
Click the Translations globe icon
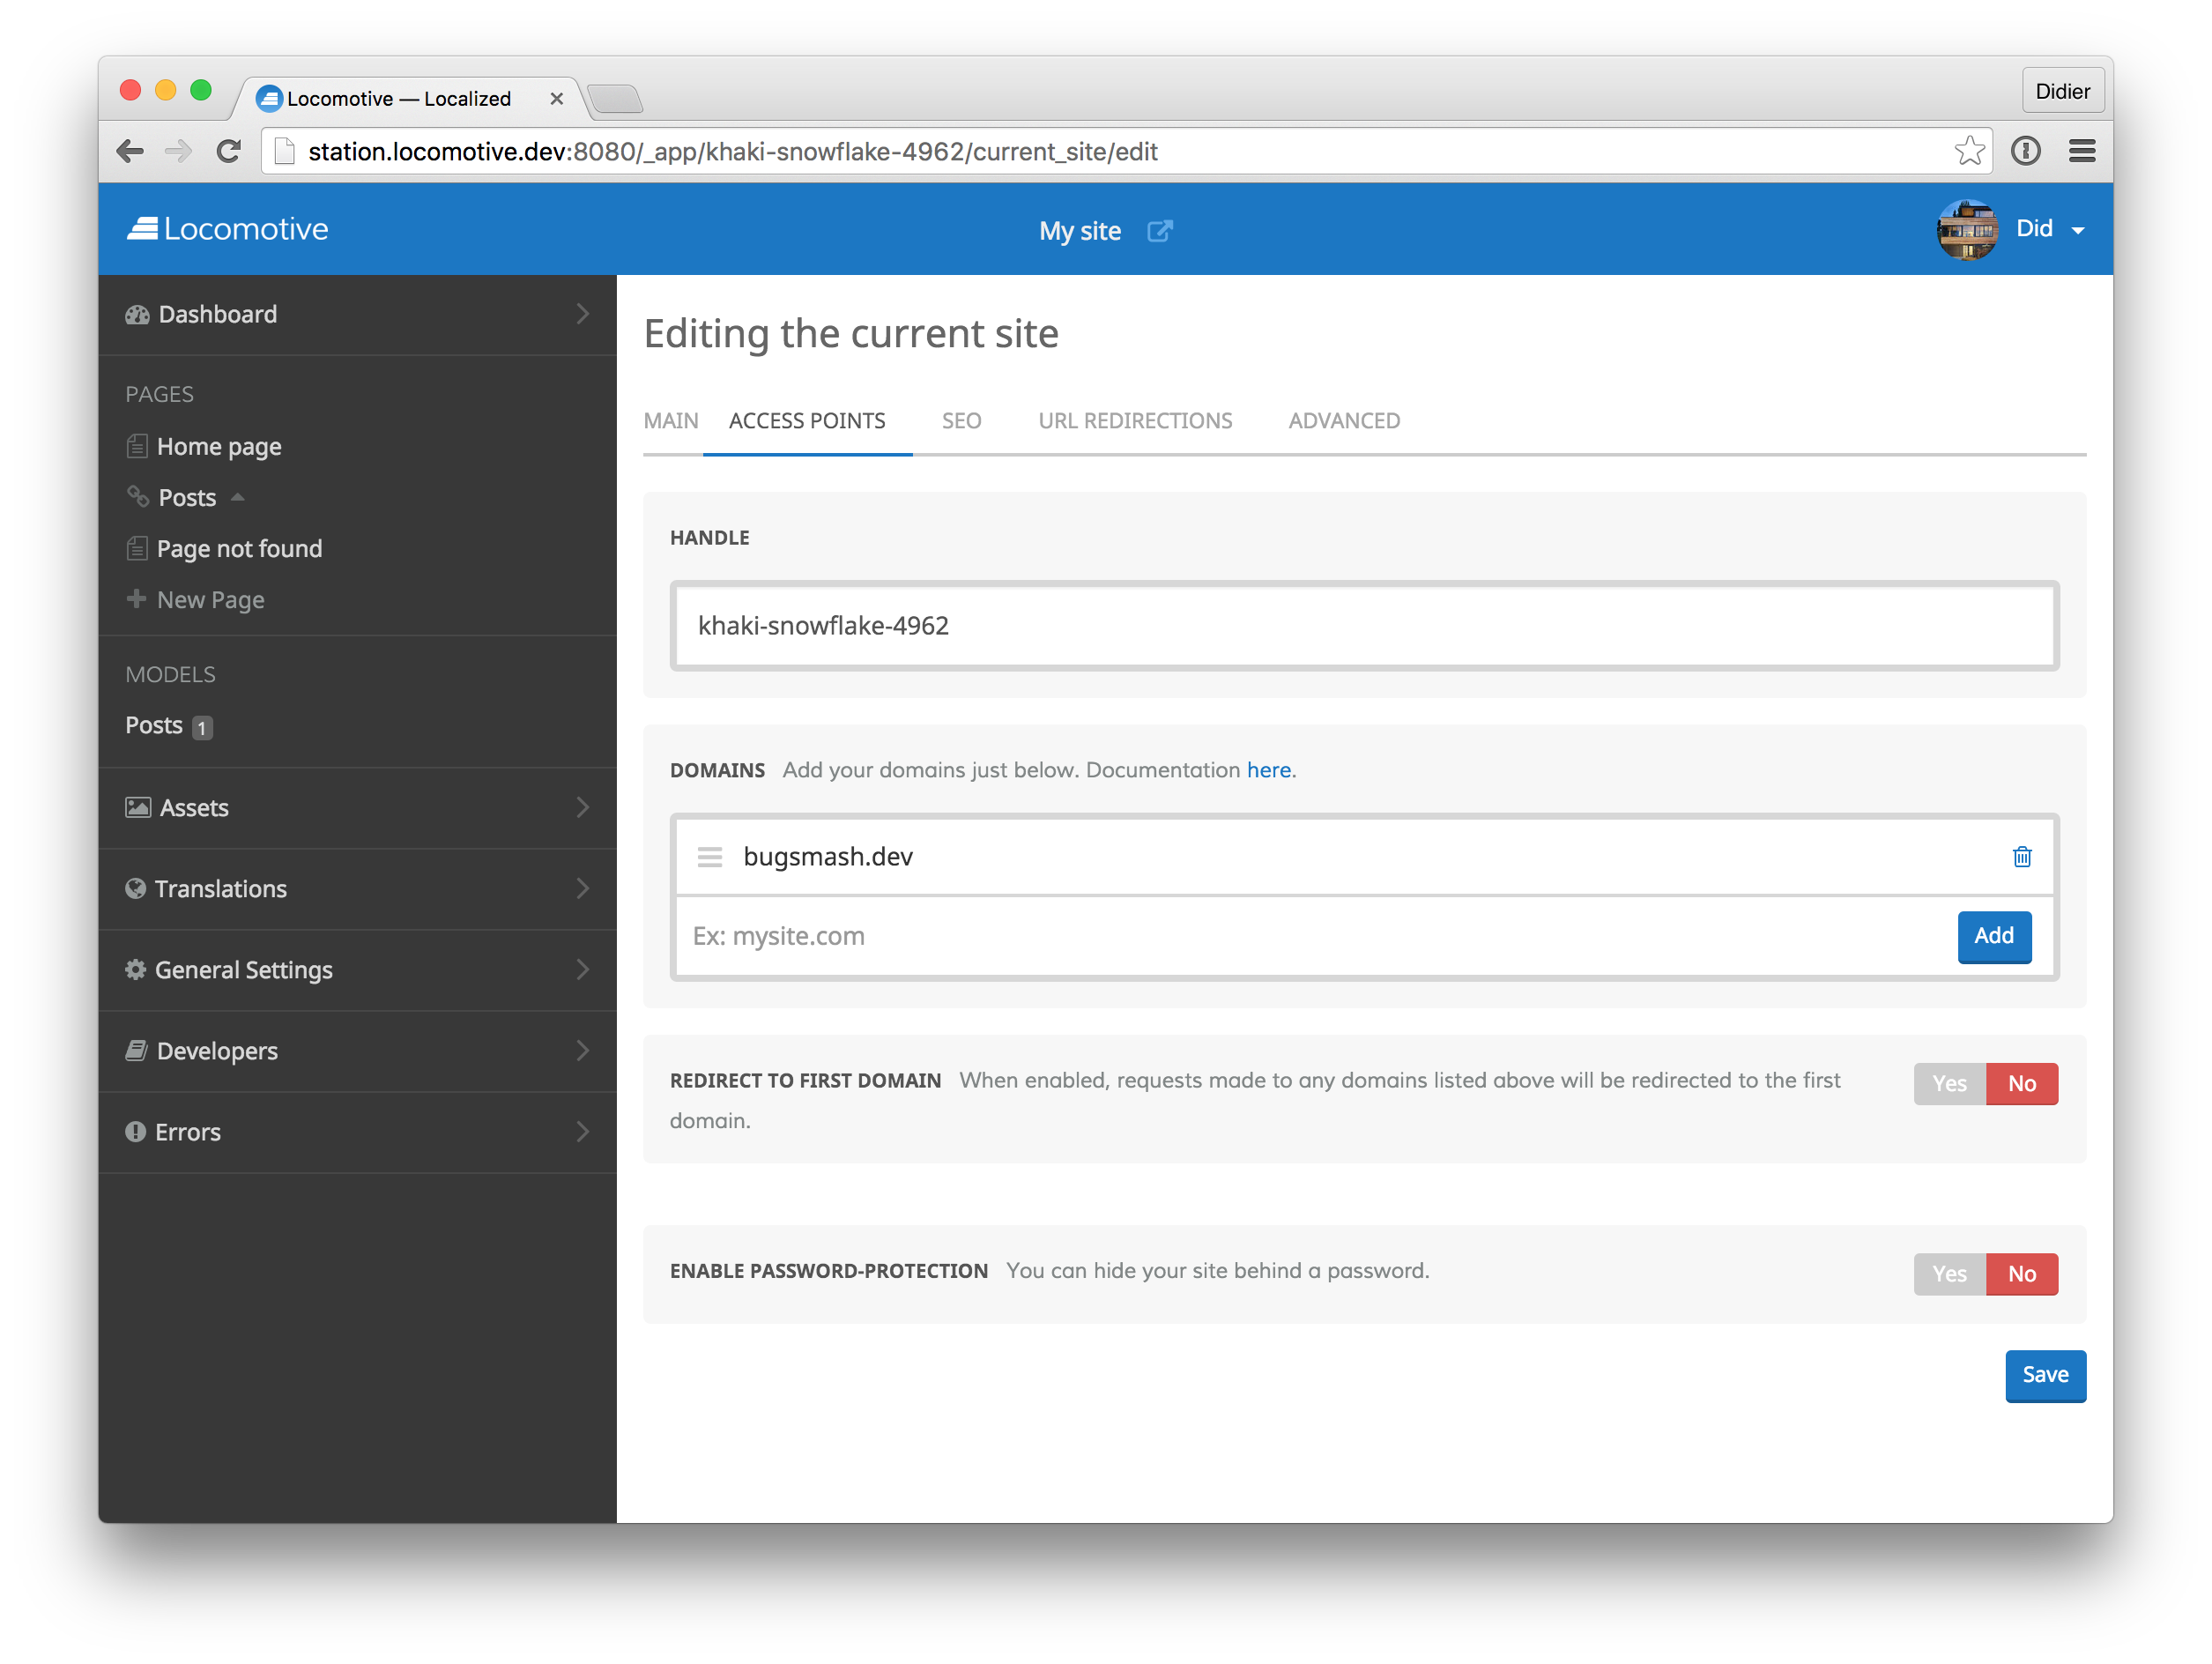[137, 888]
